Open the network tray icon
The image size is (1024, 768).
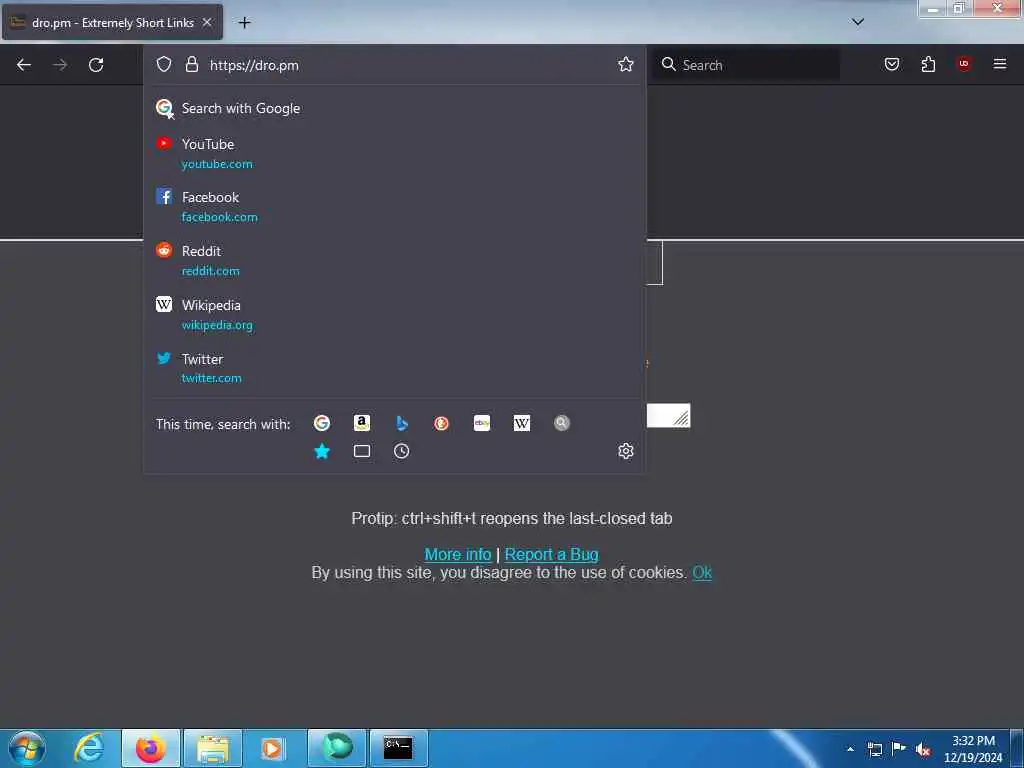coord(875,749)
